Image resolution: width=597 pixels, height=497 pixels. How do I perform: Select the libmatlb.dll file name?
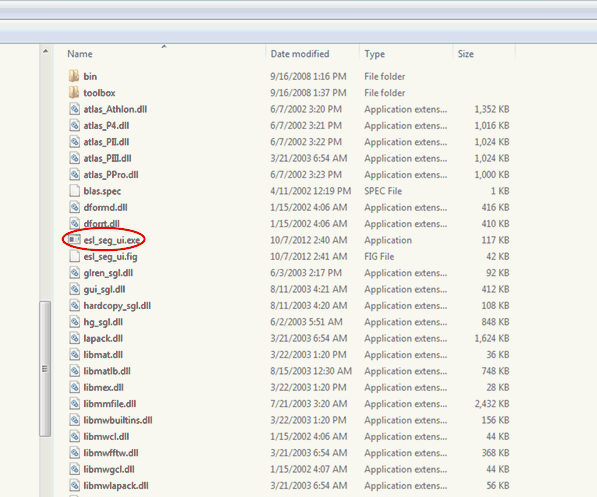click(107, 371)
